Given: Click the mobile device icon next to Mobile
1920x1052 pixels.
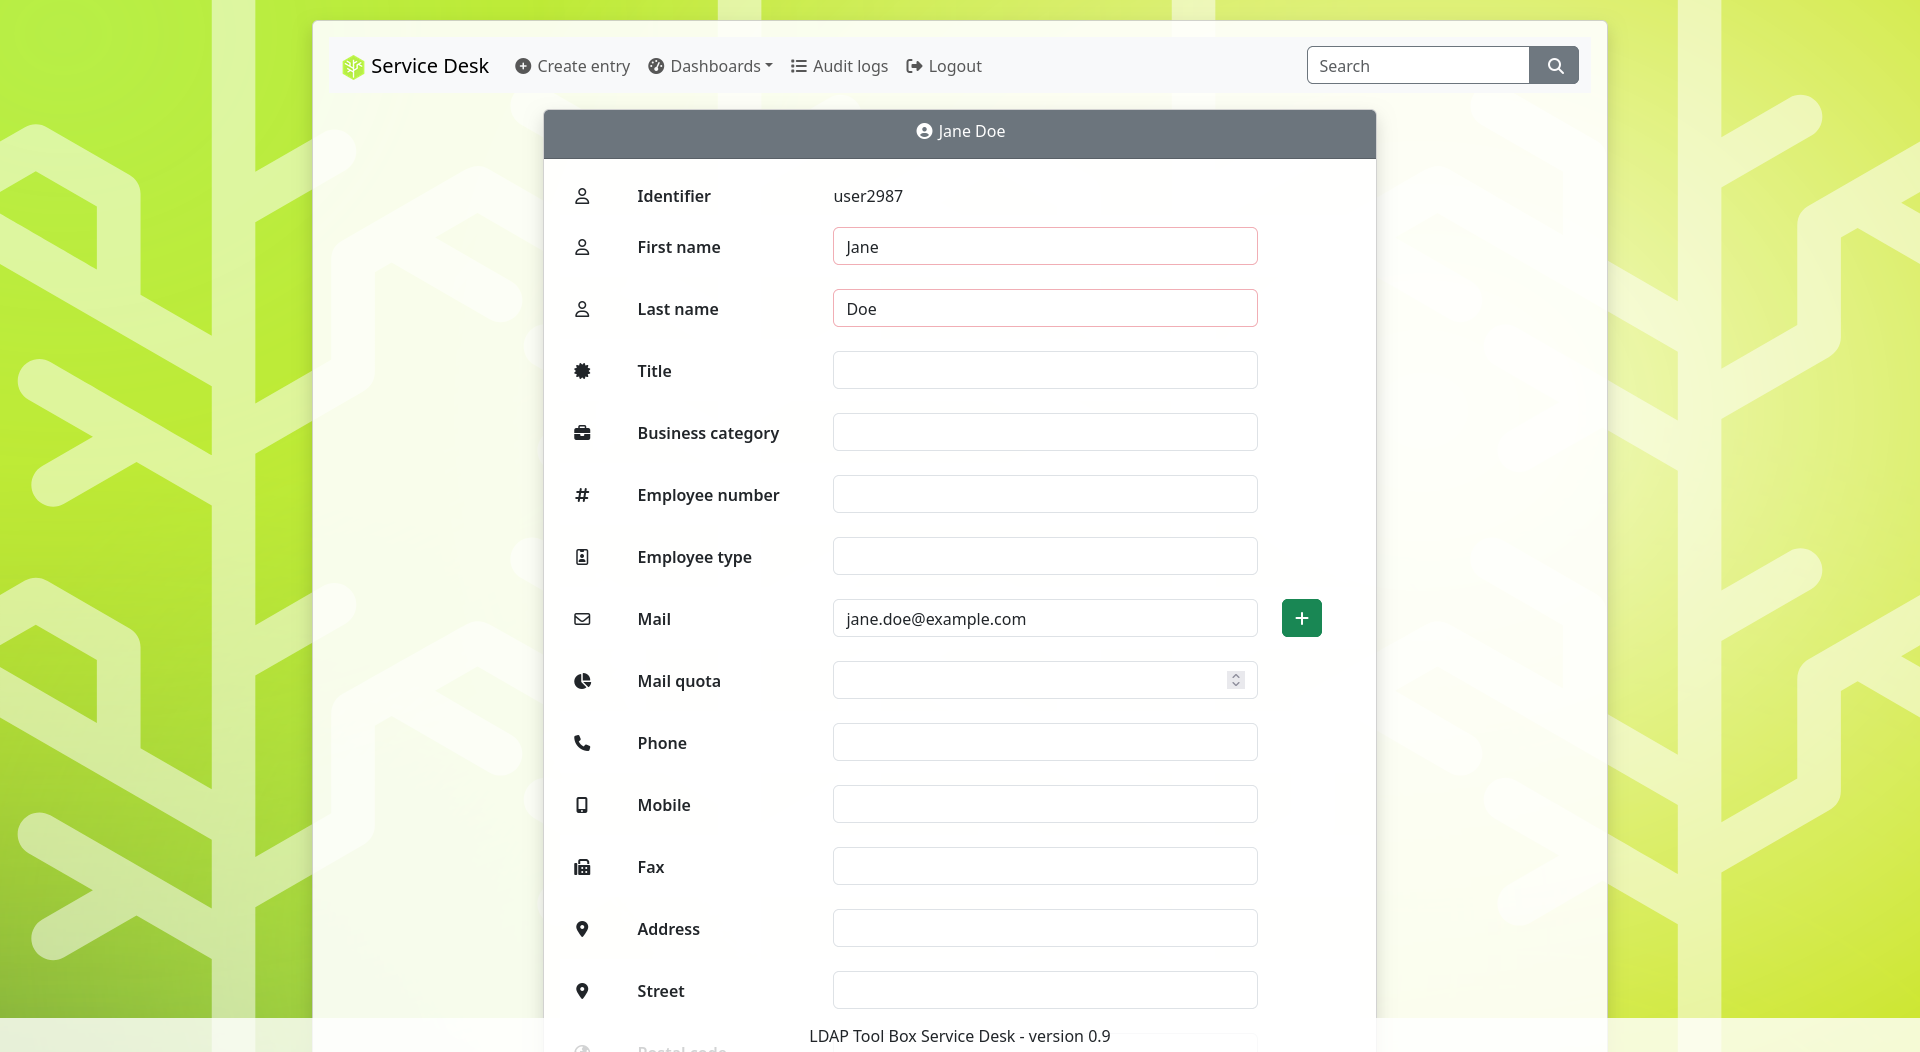Looking at the screenshot, I should tap(582, 805).
